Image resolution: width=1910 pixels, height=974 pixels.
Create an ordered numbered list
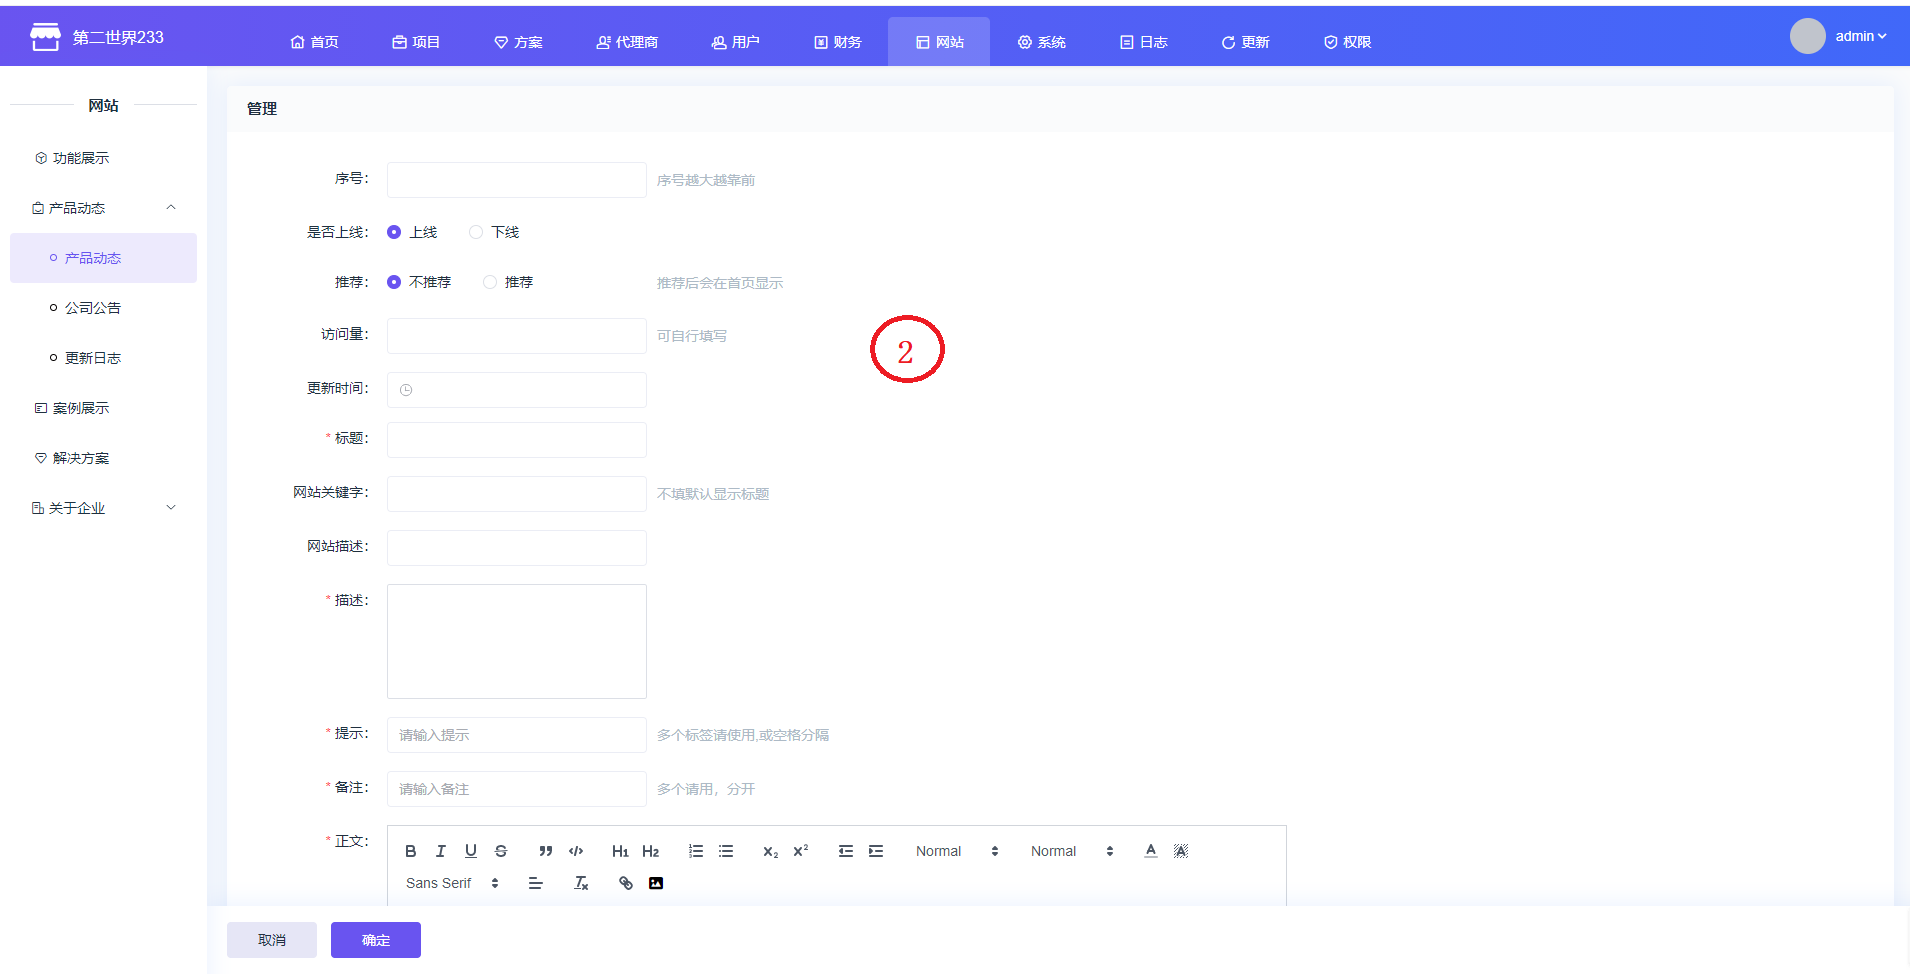696,851
